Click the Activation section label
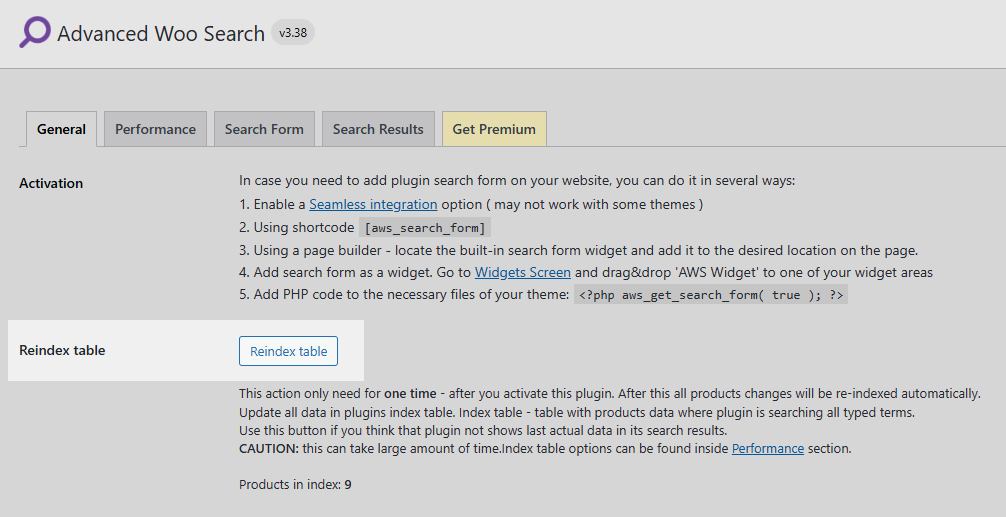This screenshot has width=1006, height=517. click(51, 183)
